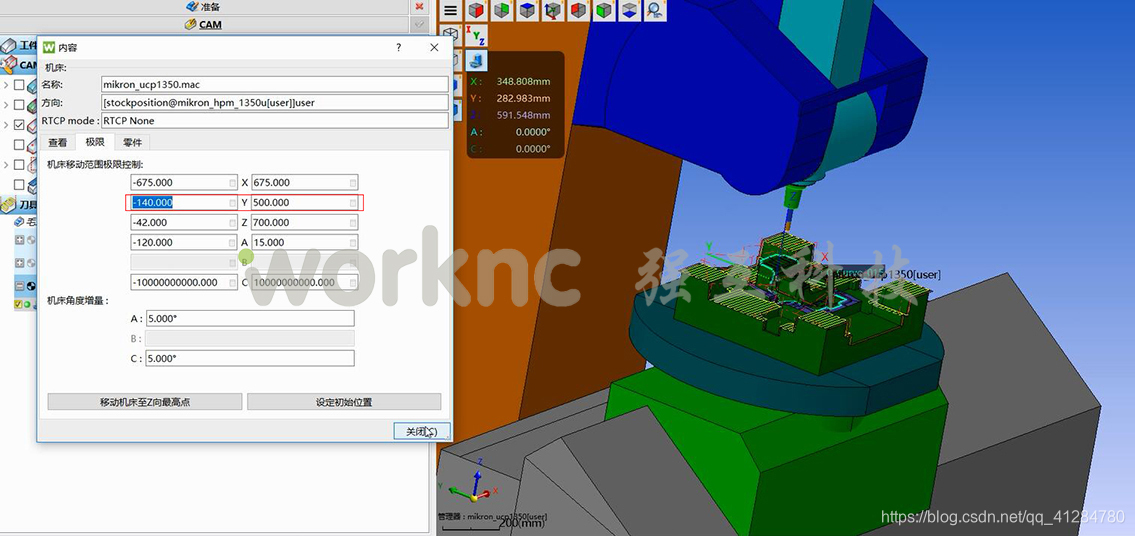Toggle the yellow checked box in tool list

[17, 304]
